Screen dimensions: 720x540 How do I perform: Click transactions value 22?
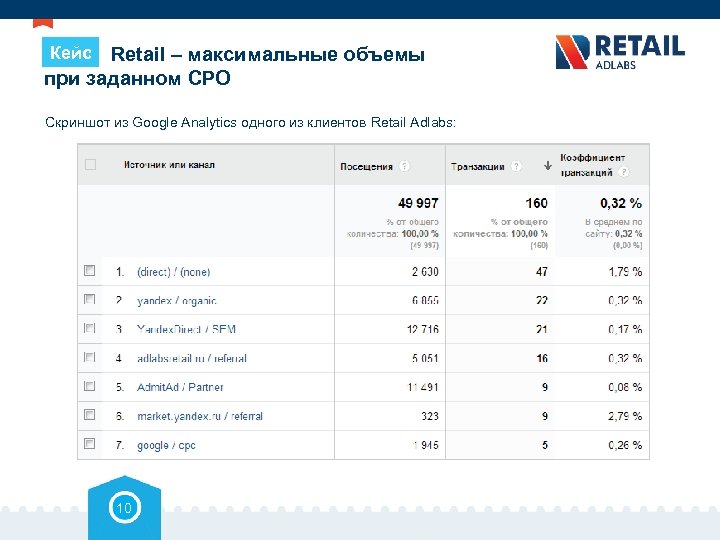coord(542,301)
